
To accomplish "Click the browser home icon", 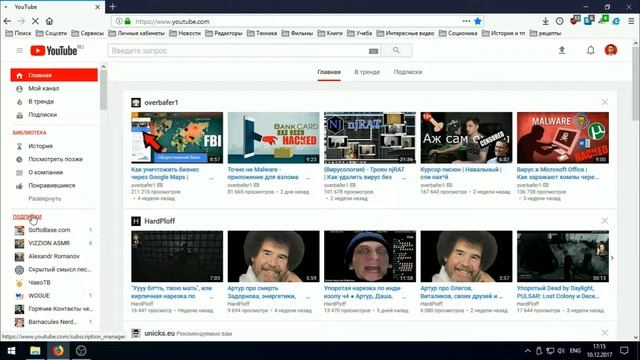I will click(x=49, y=21).
